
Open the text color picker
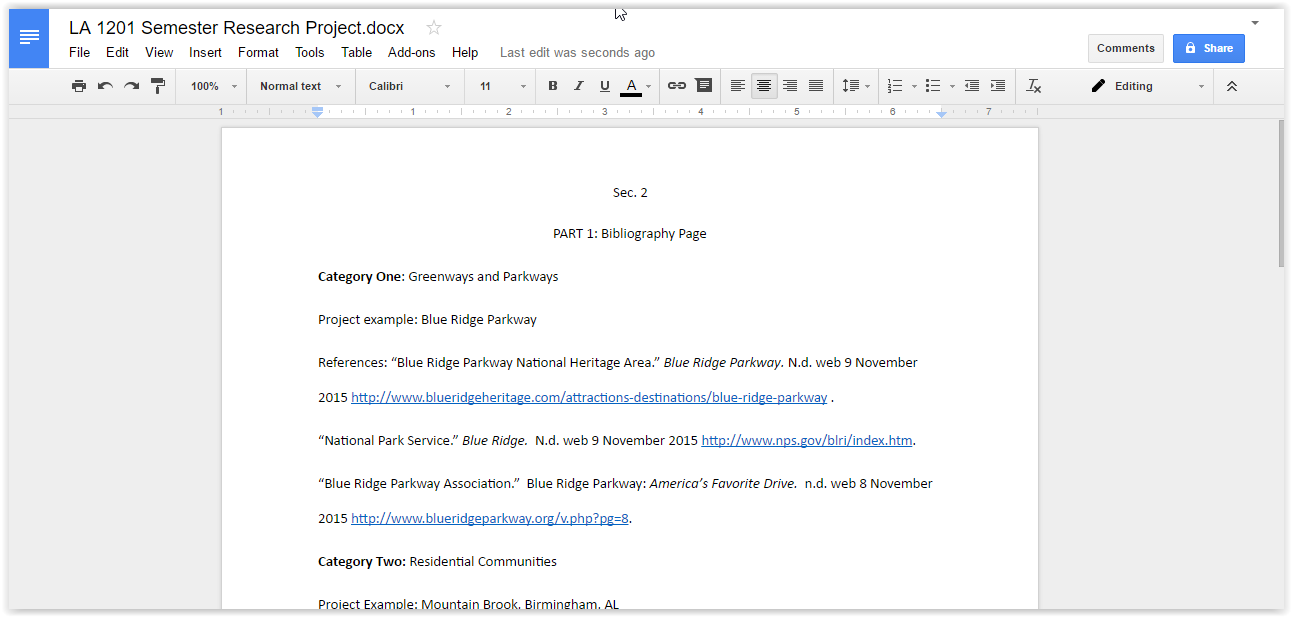tap(636, 86)
